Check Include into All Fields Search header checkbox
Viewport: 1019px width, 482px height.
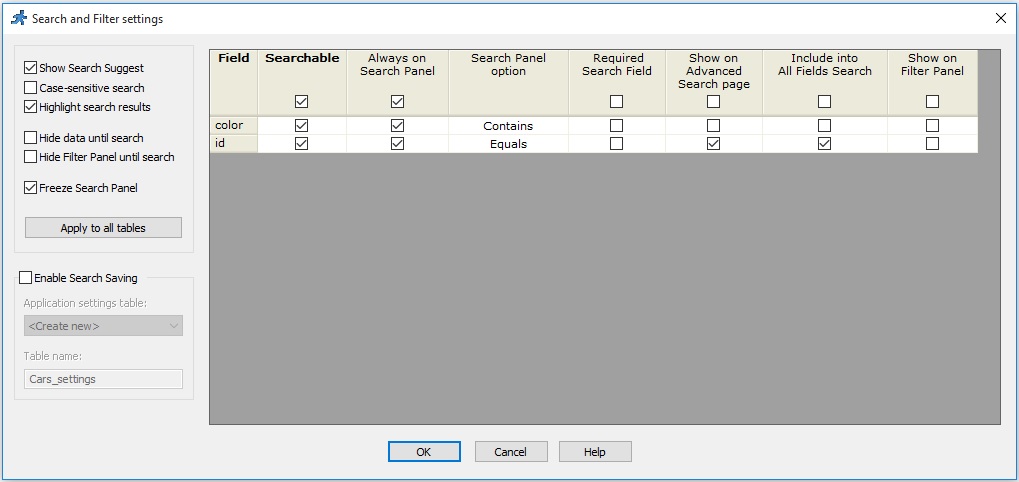(x=824, y=102)
